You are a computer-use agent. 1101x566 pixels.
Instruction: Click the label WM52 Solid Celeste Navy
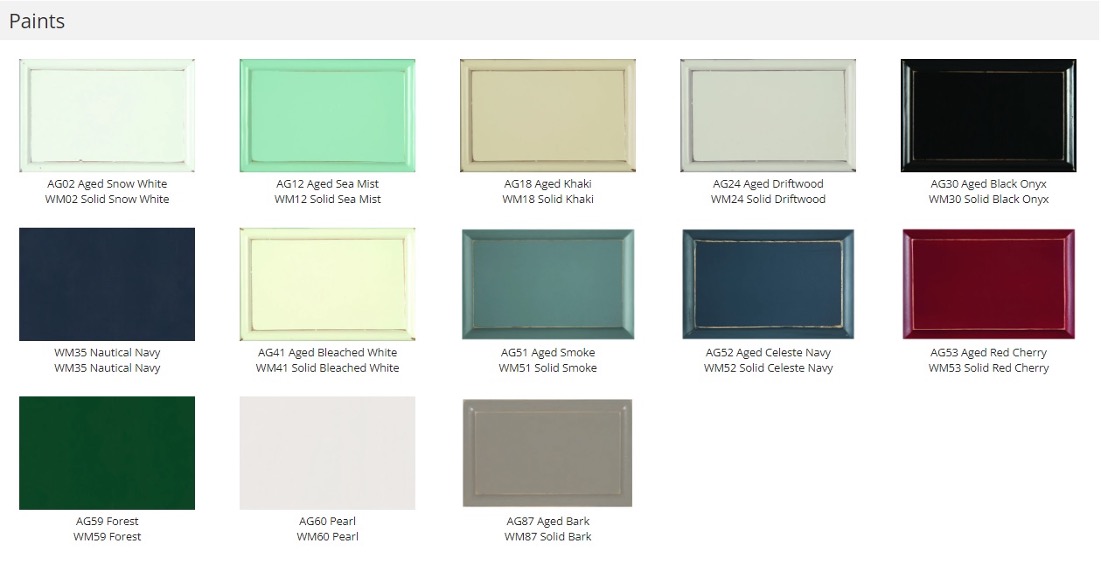pyautogui.click(x=768, y=368)
